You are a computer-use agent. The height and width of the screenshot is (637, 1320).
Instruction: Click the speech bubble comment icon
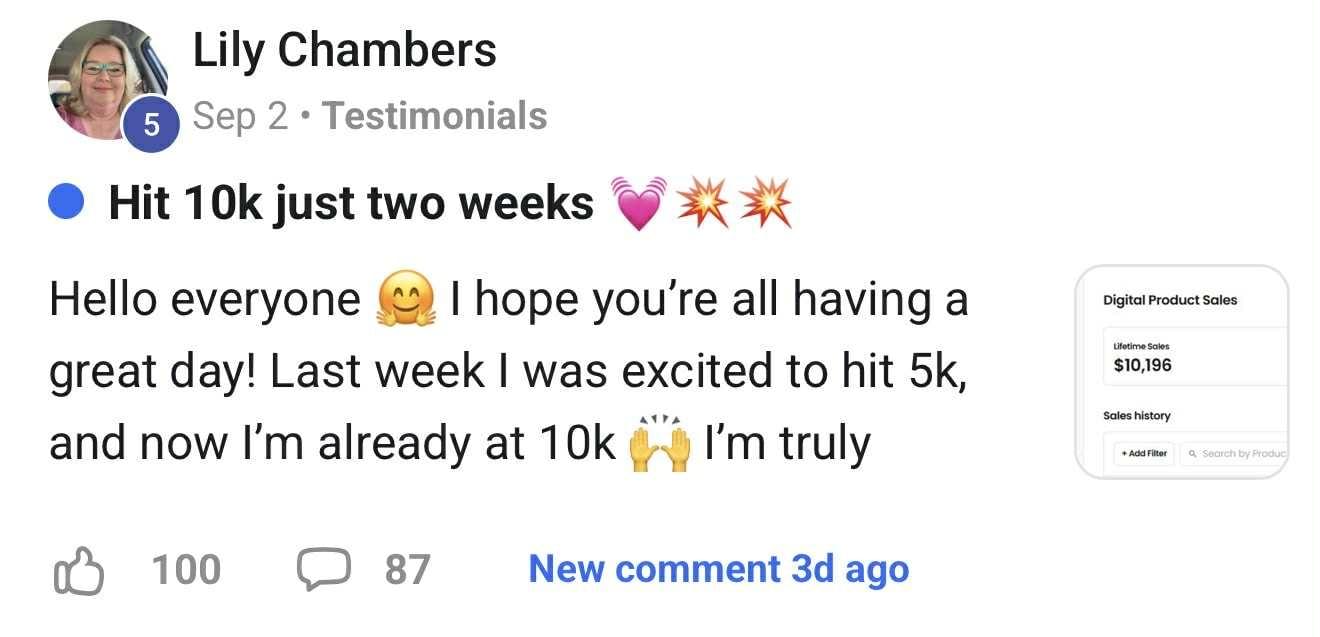coord(321,570)
